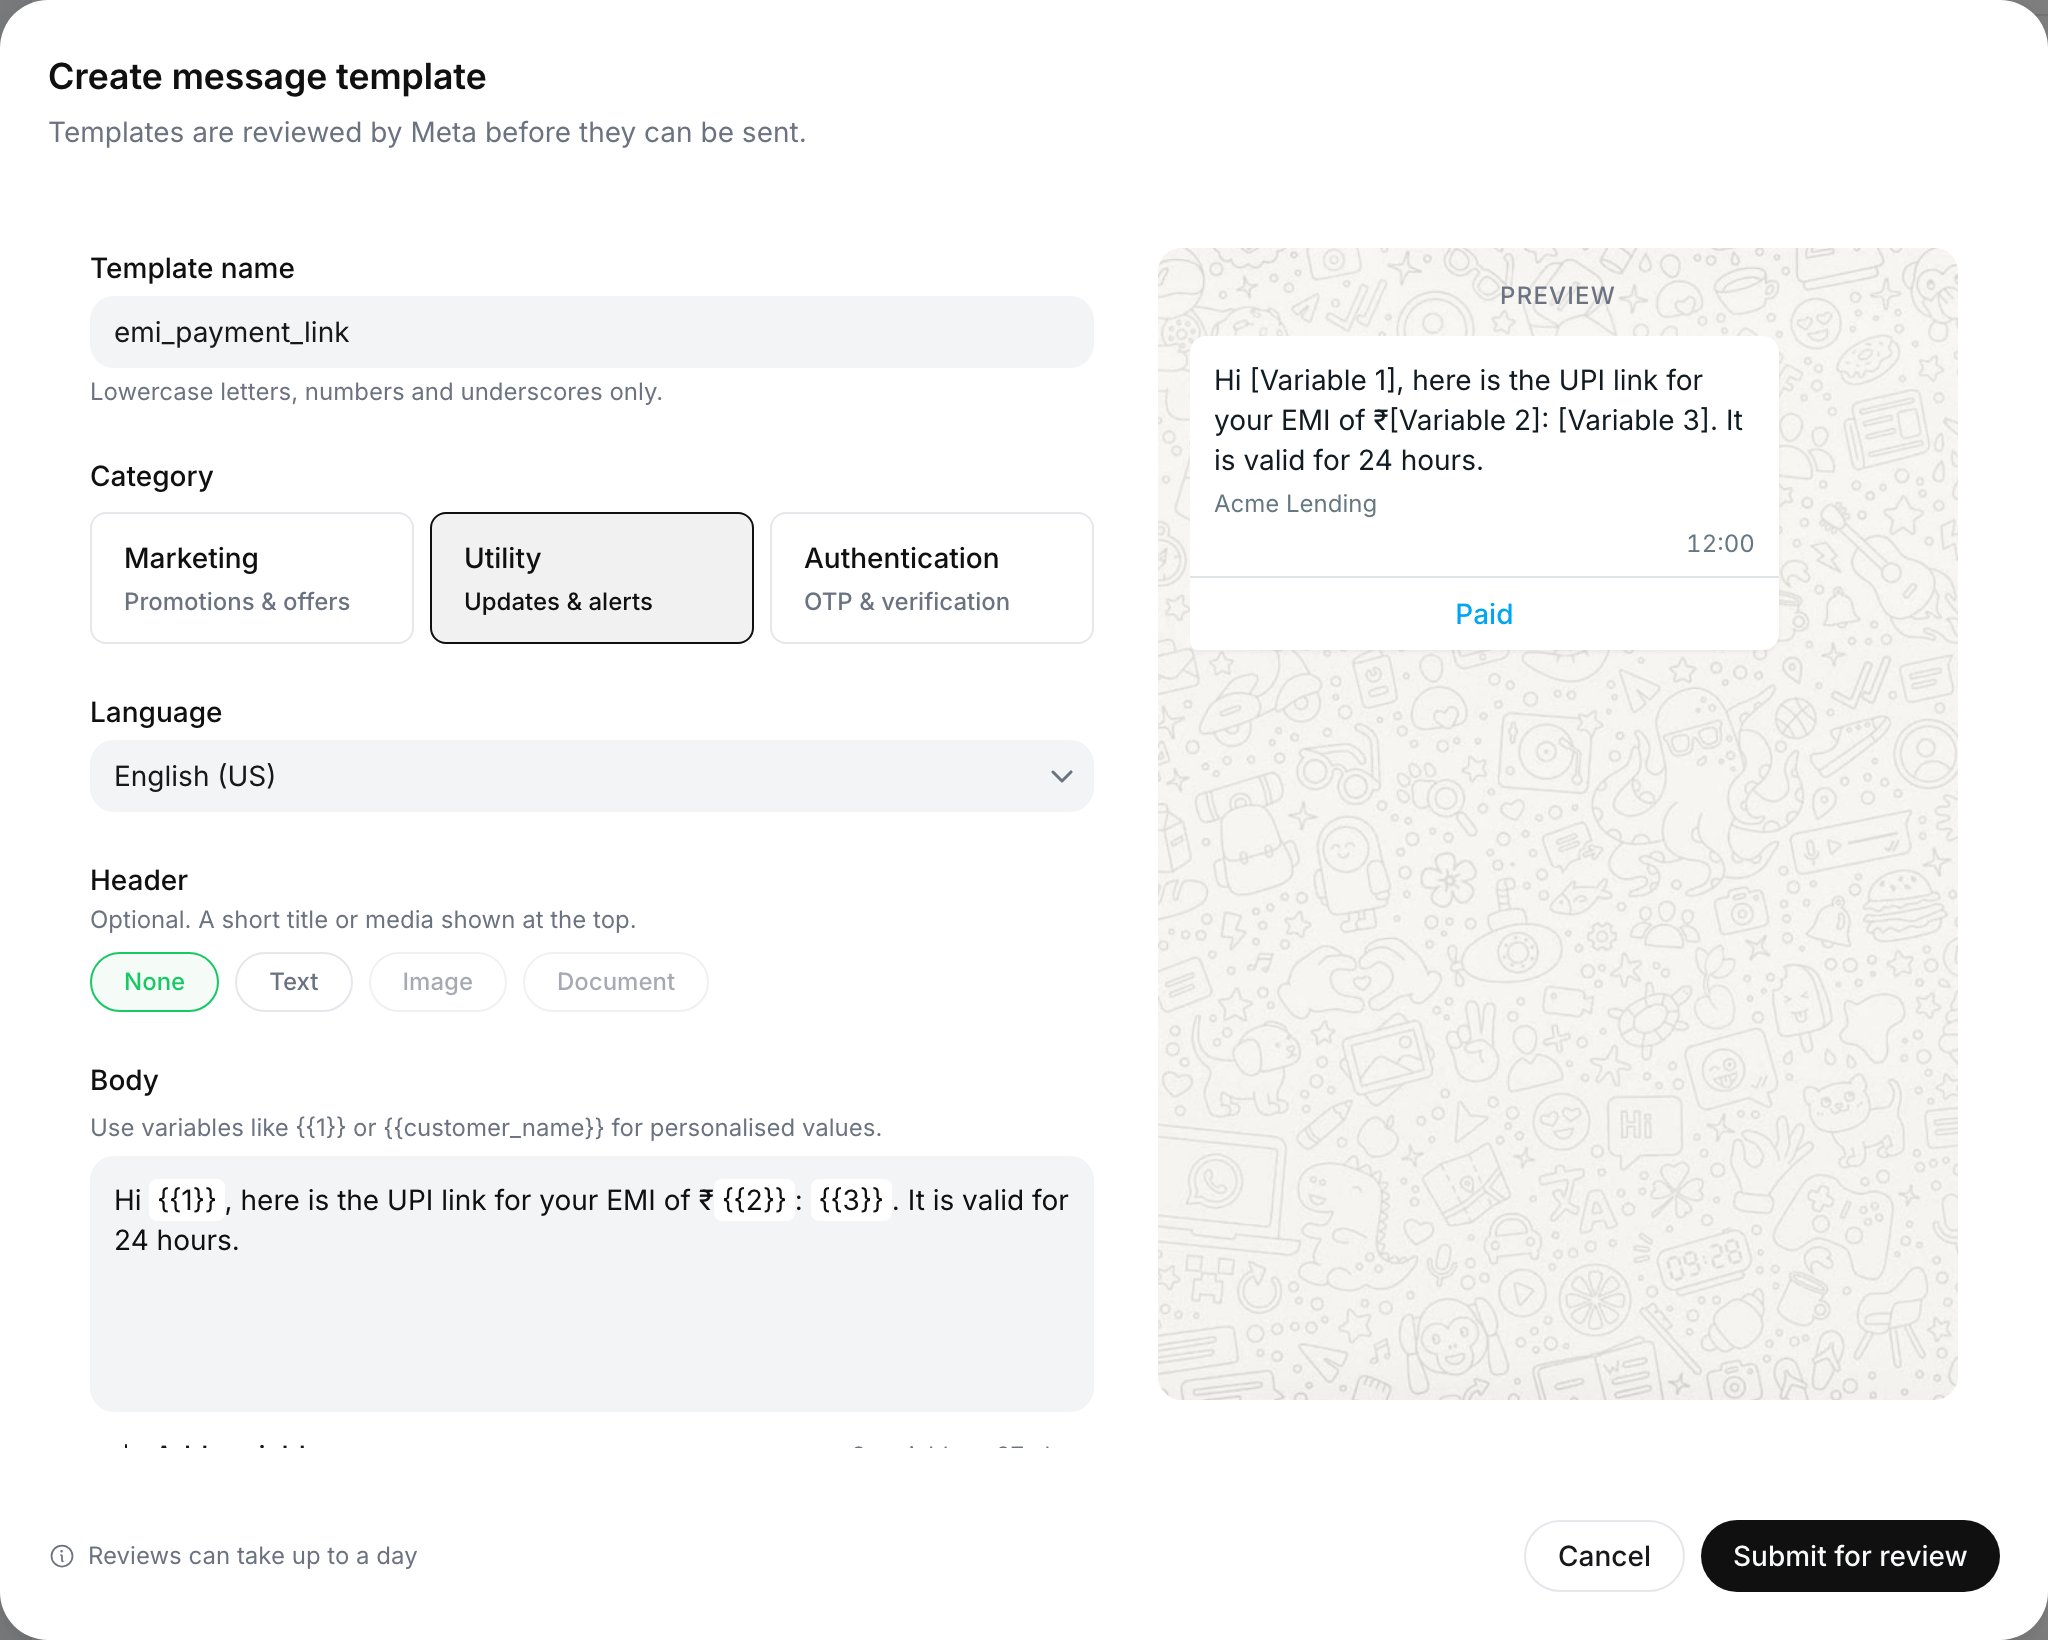Click the {{2}} variable chip in body
Screen dimensions: 2048x1640
coord(754,1200)
